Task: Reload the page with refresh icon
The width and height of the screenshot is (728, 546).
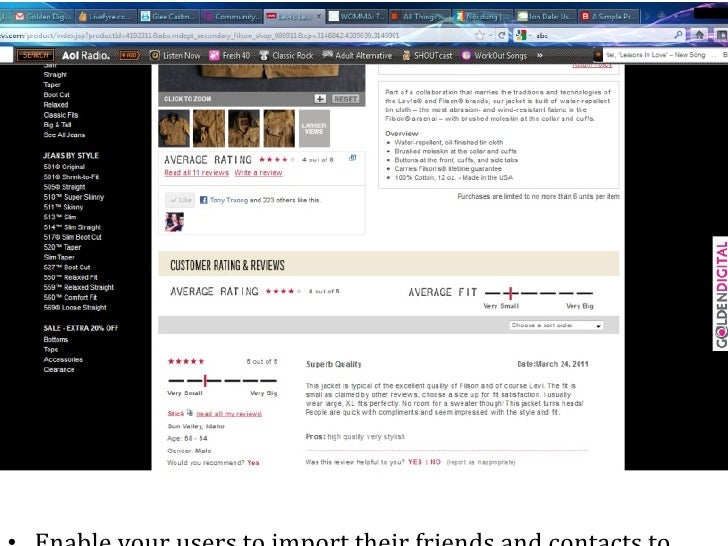Action: pyautogui.click(x=501, y=35)
